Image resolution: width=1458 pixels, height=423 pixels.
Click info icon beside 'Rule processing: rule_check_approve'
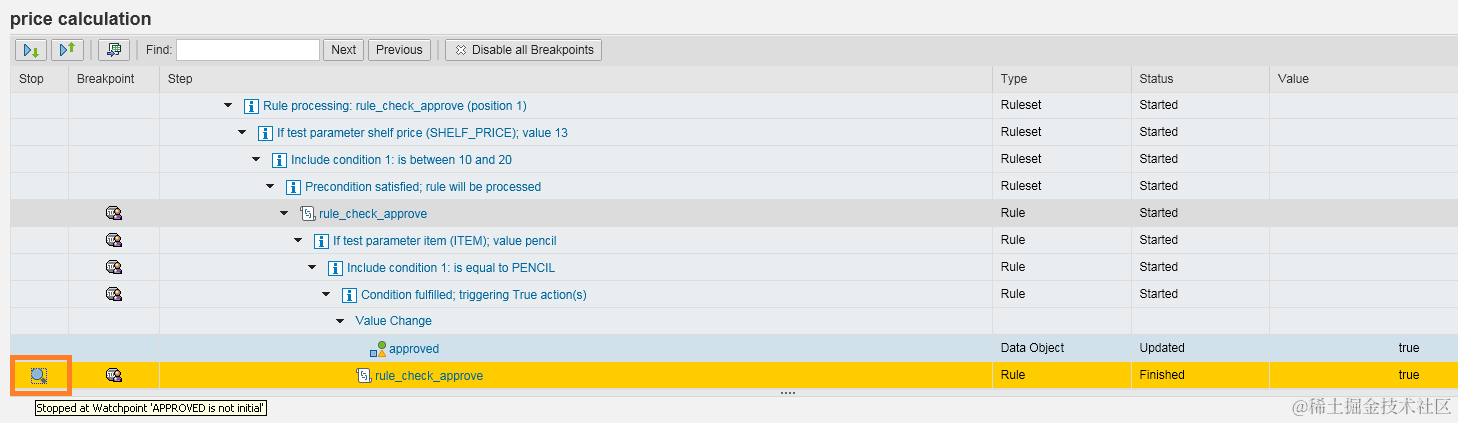tap(252, 106)
